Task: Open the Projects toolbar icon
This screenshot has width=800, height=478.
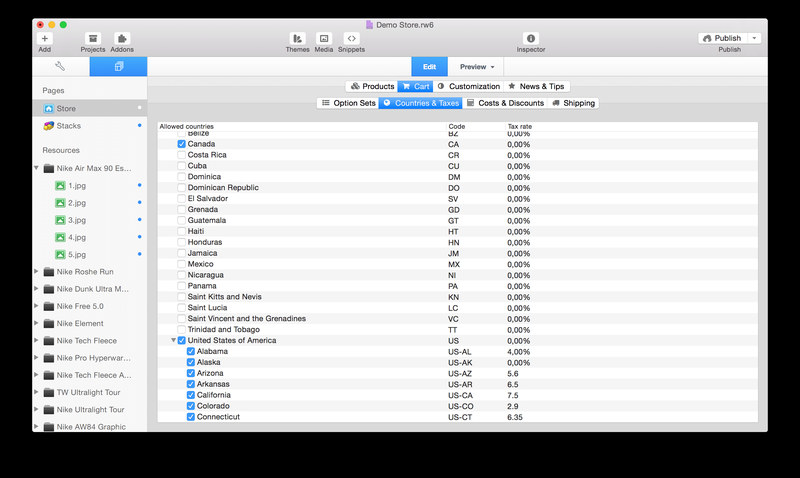Action: pos(93,38)
